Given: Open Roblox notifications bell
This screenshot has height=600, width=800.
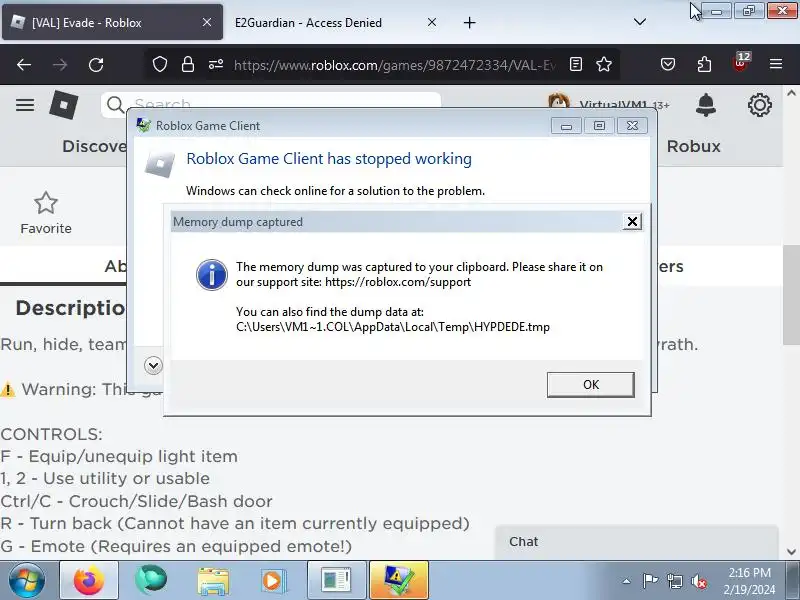Looking at the screenshot, I should [x=706, y=105].
